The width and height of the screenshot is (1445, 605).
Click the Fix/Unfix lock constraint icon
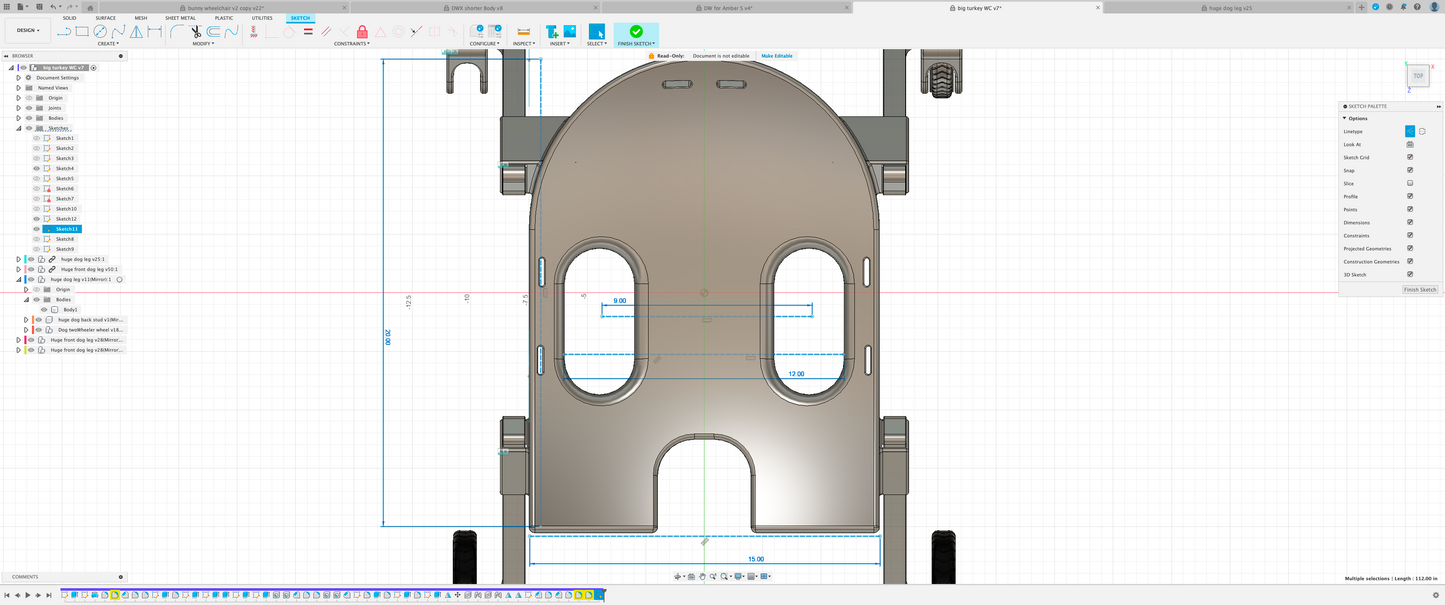362,32
